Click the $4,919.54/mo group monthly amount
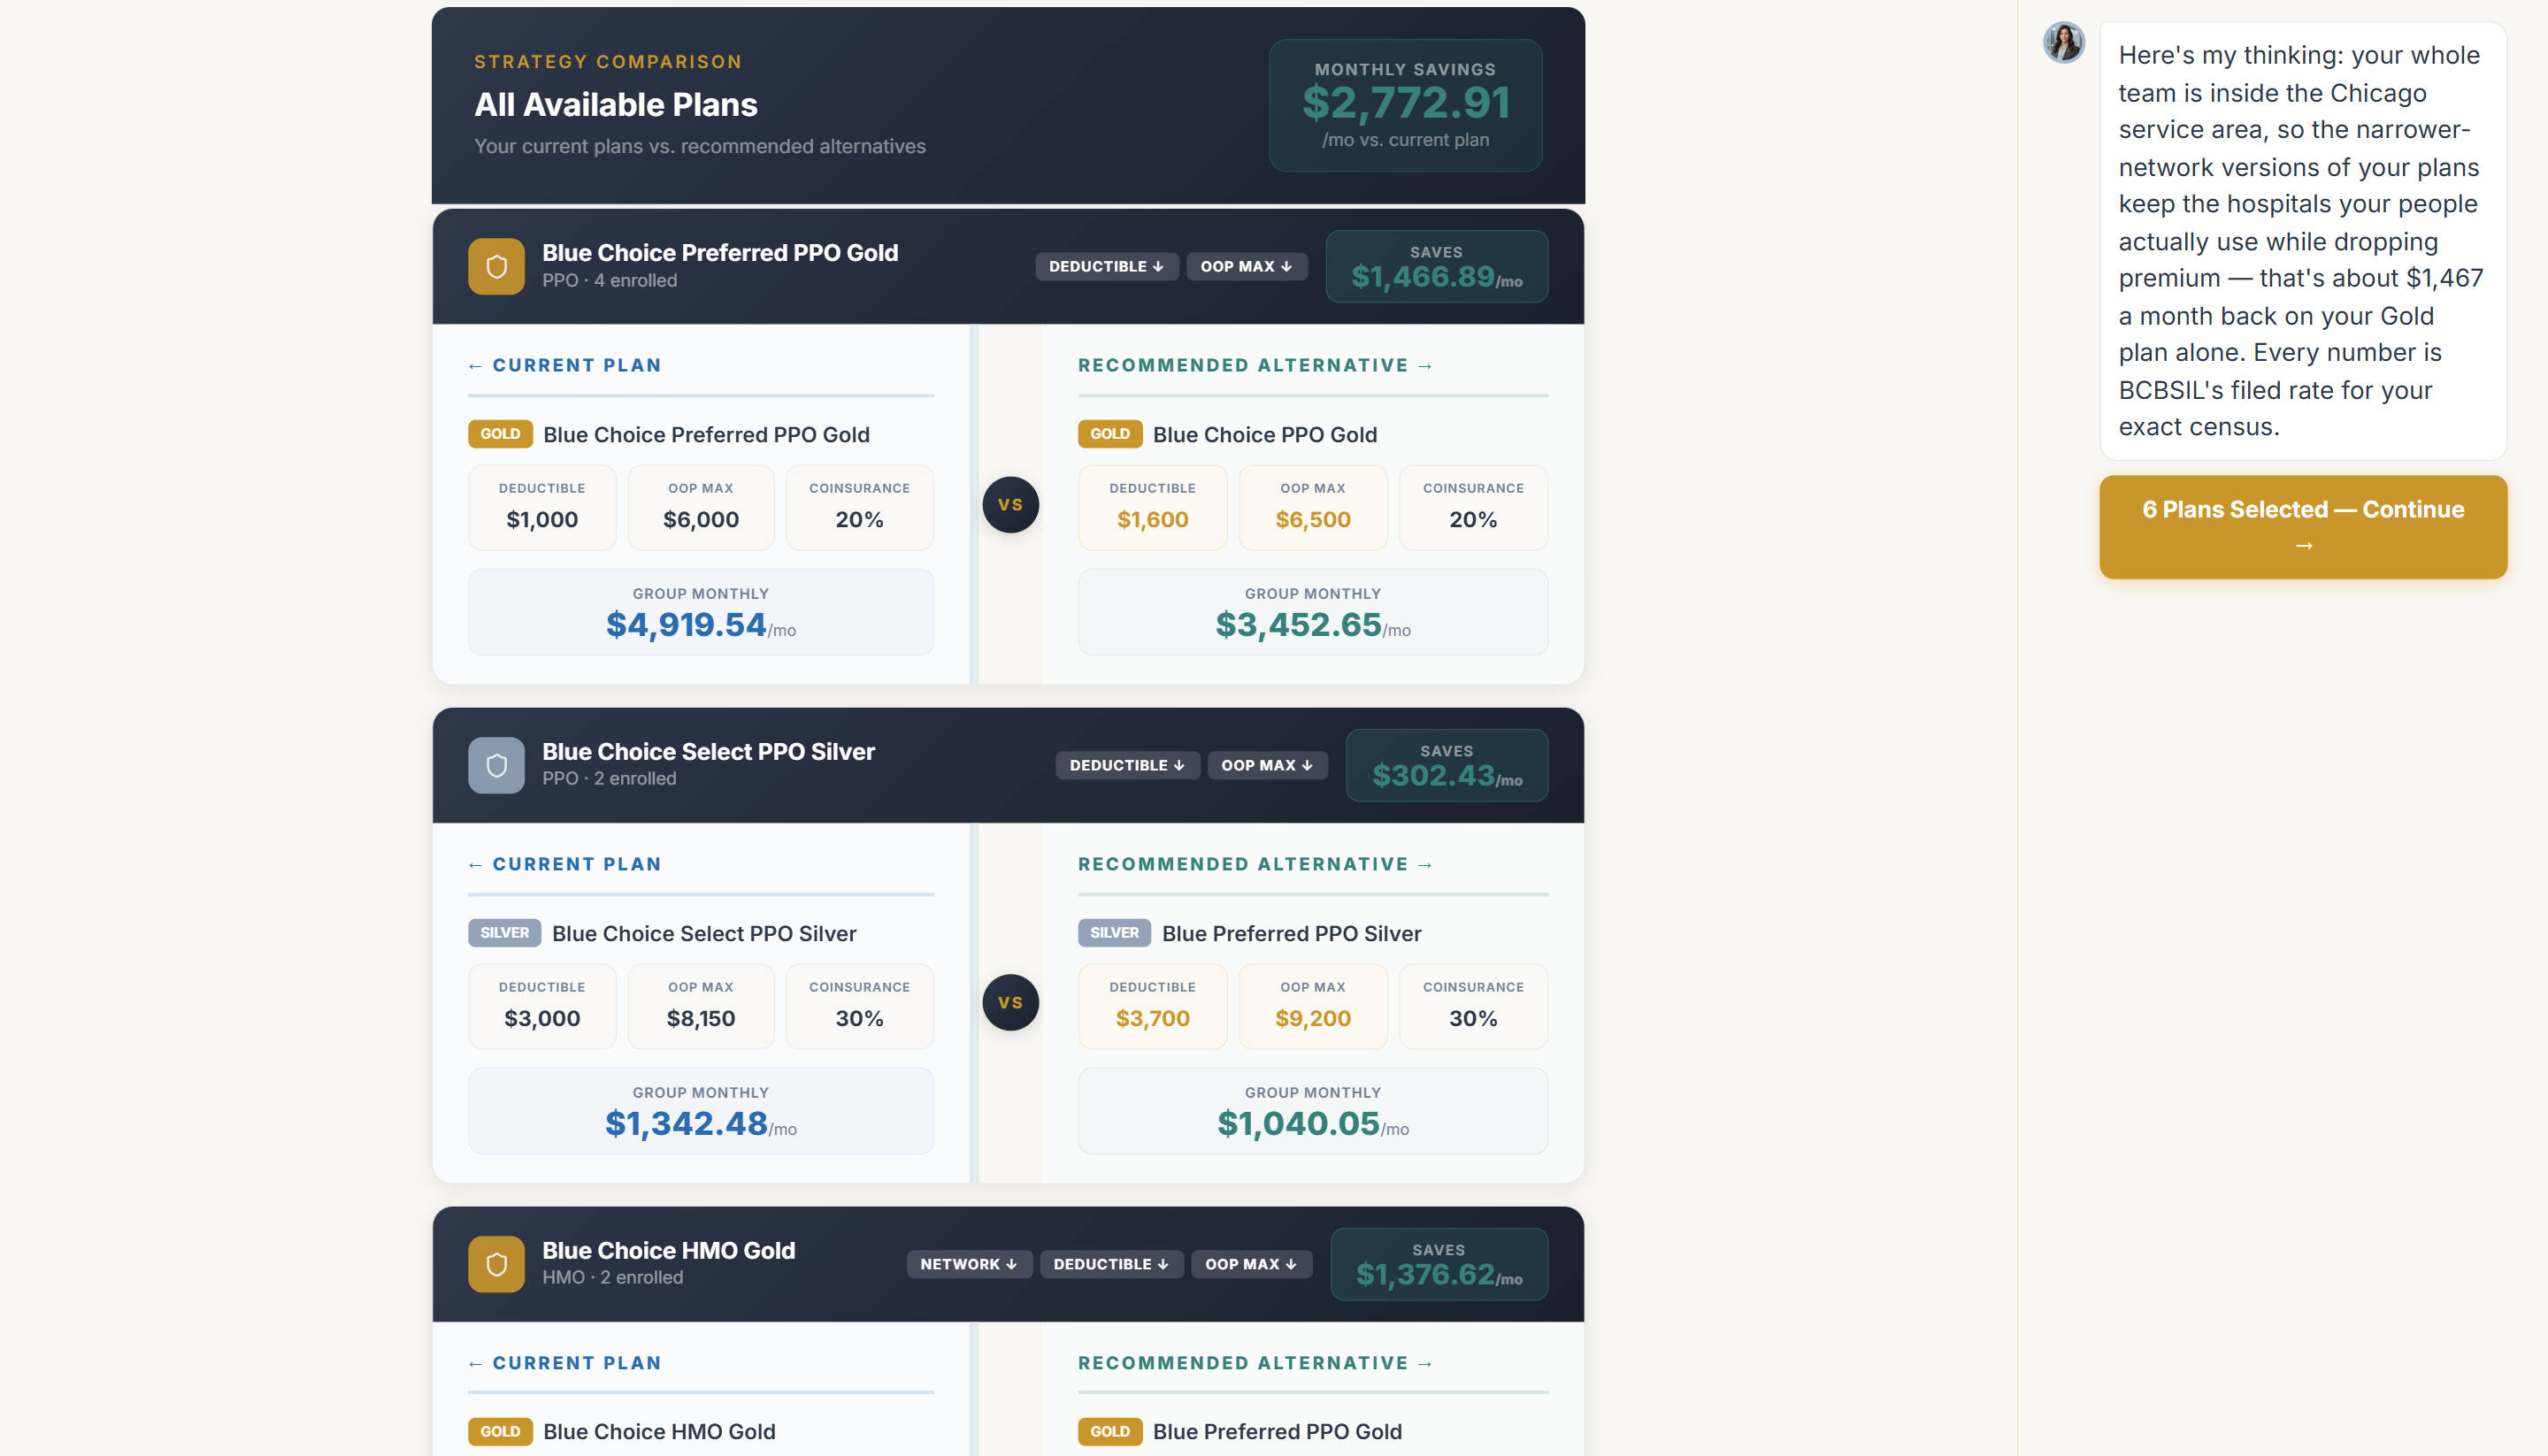The width and height of the screenshot is (2548, 1456). [x=701, y=625]
